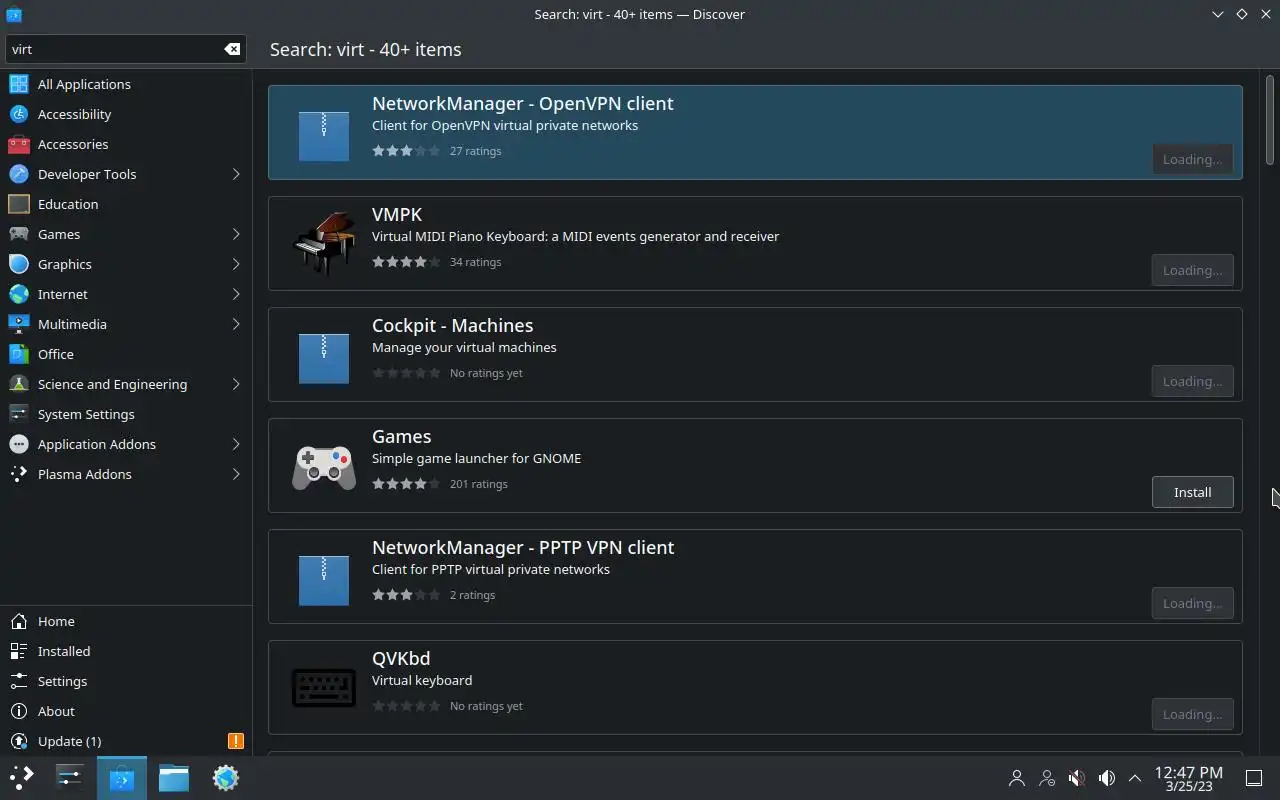This screenshot has height=800, width=1280.
Task: Click 201 ratings under Games
Action: (x=479, y=484)
